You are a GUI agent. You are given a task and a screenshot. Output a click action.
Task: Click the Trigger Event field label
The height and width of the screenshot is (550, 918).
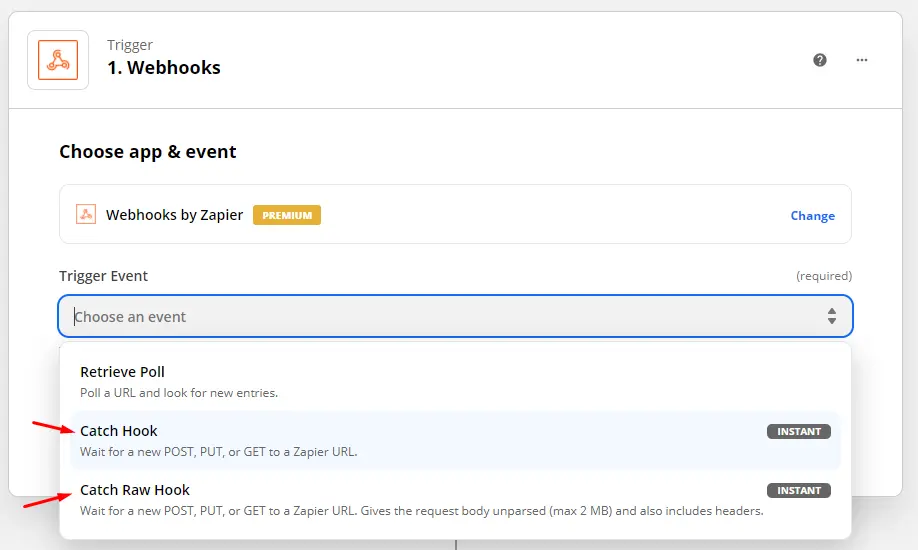104,276
